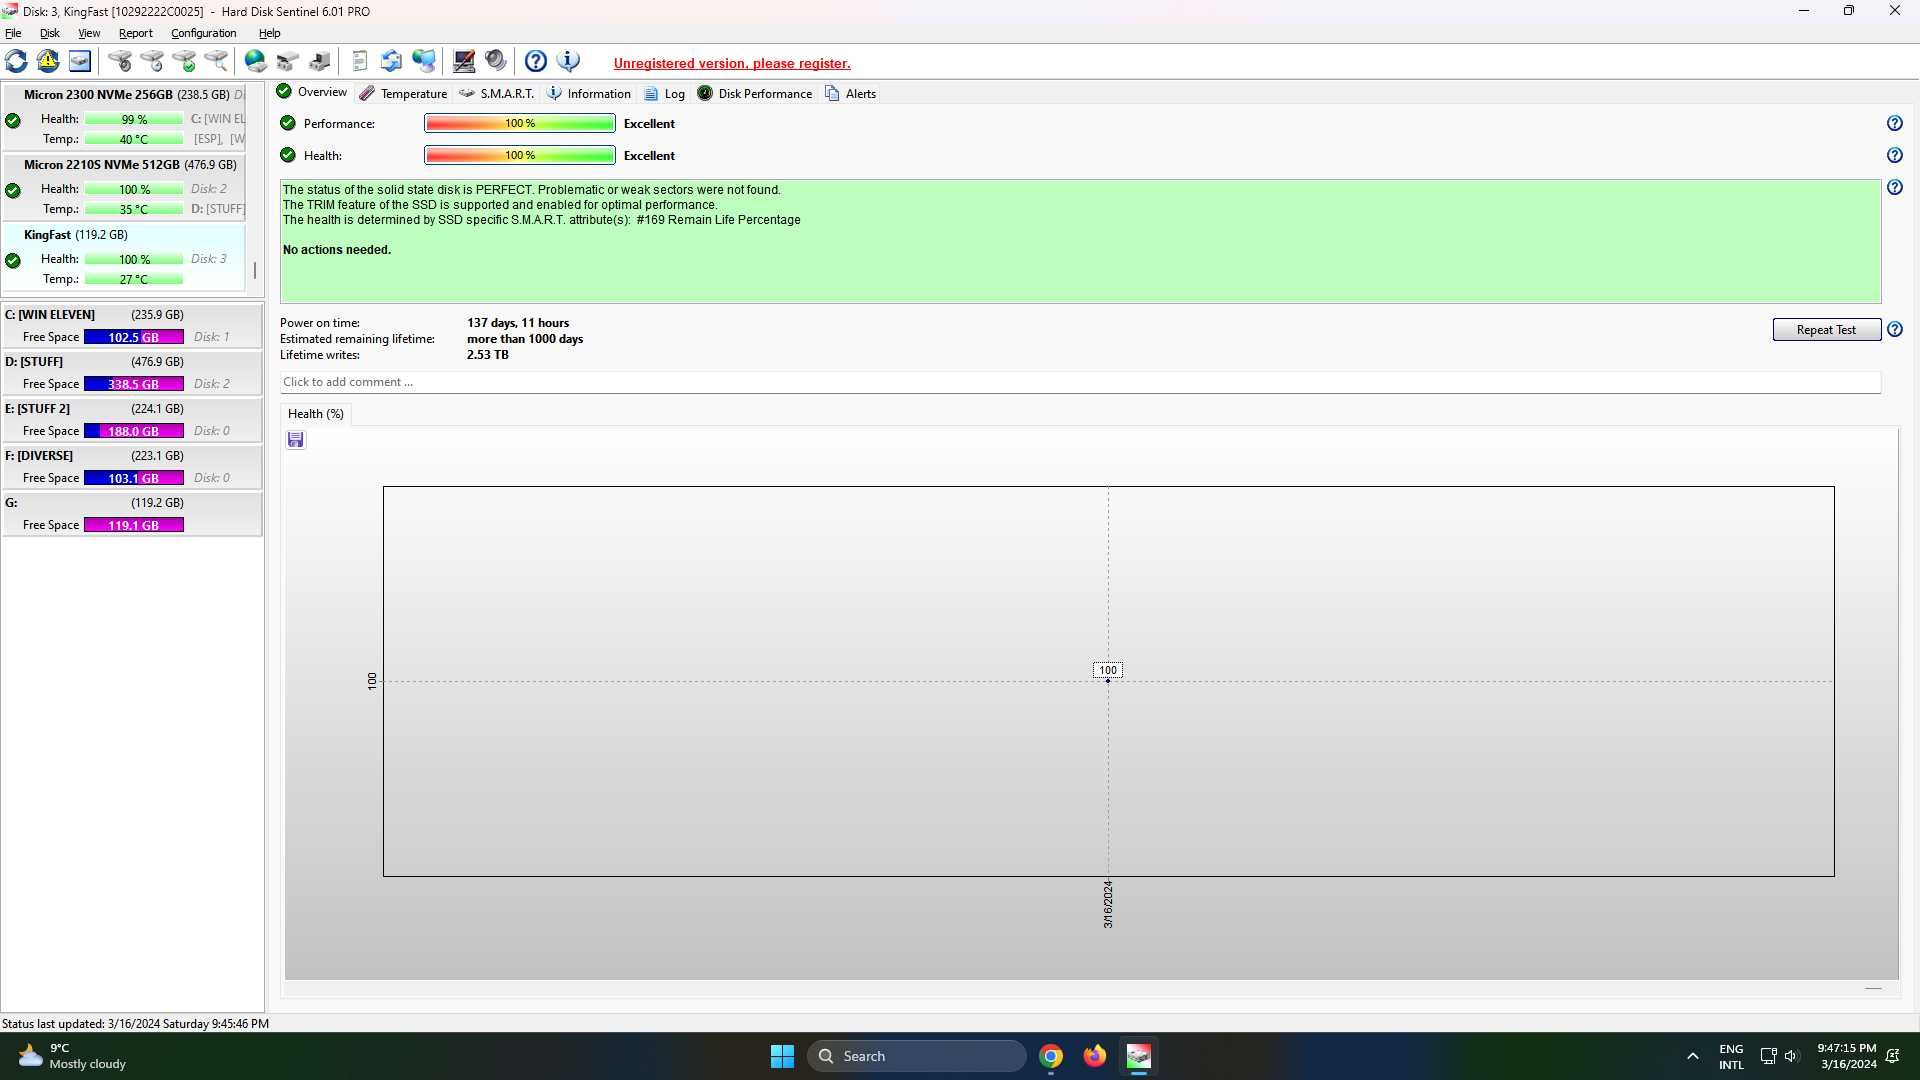Open Firefox from the taskbar
Viewport: 1920px width, 1080px height.
1095,1056
